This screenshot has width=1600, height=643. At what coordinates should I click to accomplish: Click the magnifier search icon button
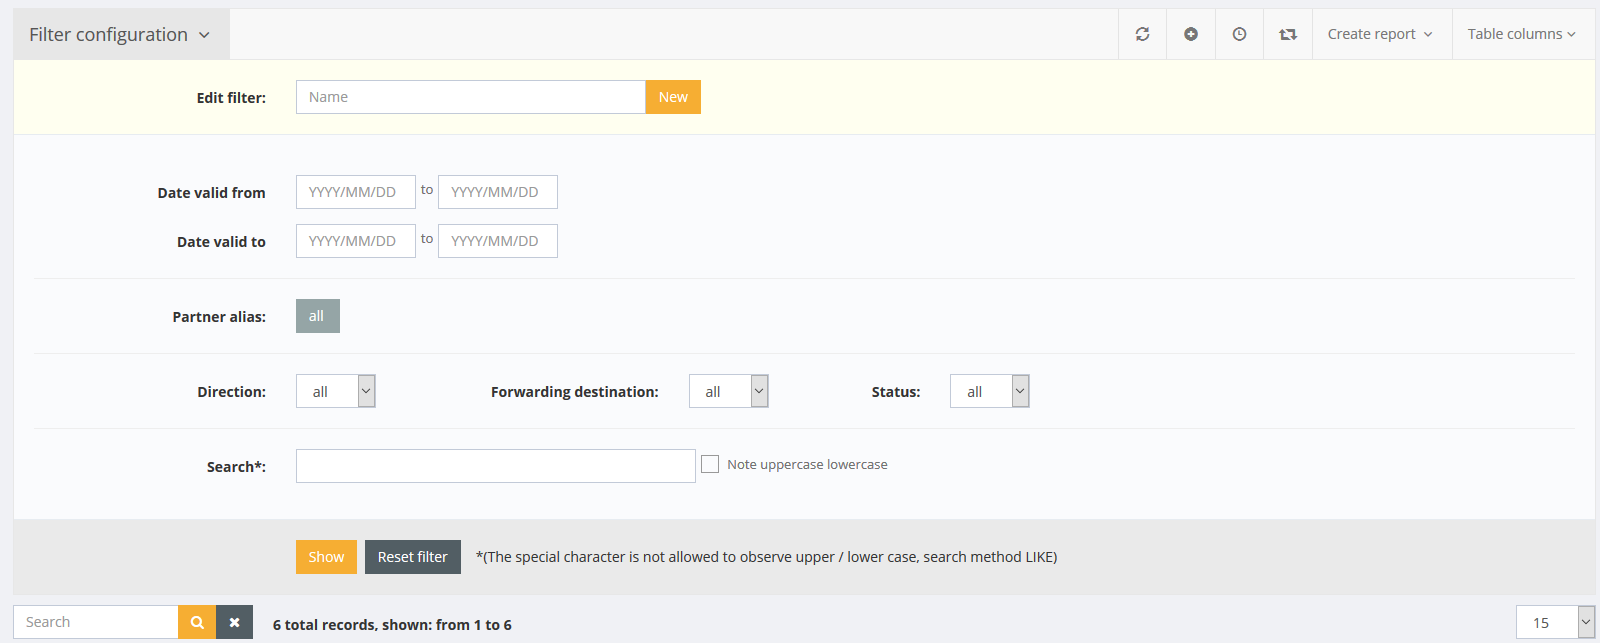coord(197,622)
